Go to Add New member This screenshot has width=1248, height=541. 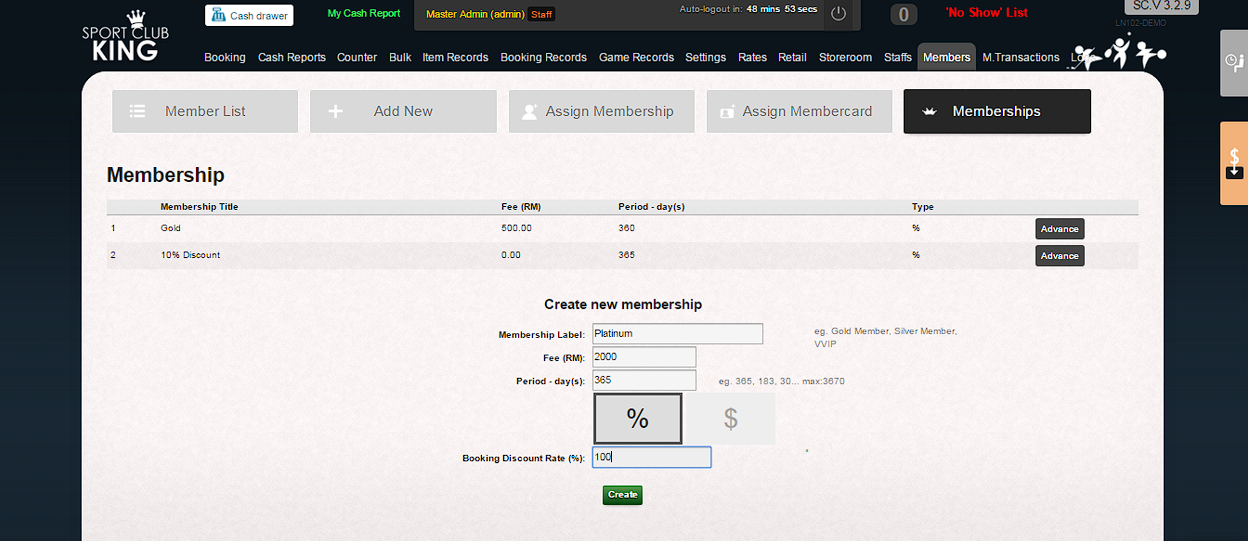403,111
